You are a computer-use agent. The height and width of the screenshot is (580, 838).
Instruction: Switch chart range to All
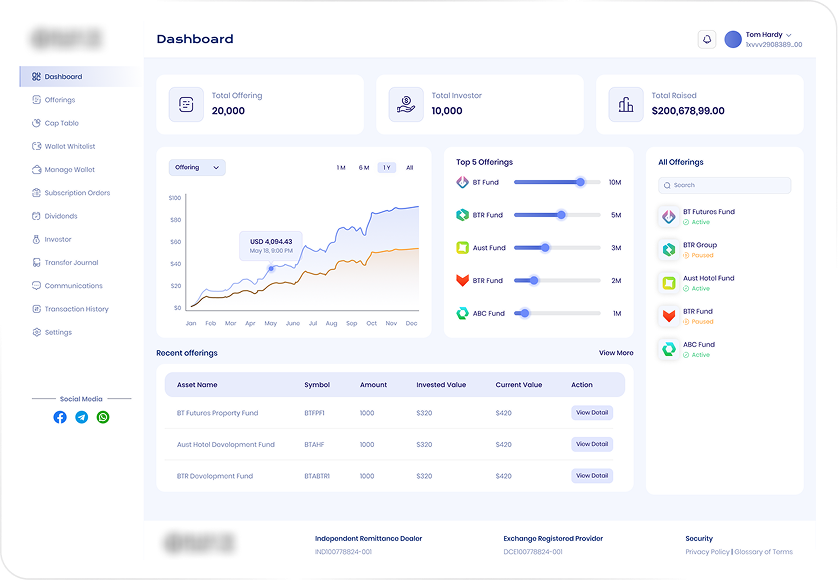[x=409, y=168]
